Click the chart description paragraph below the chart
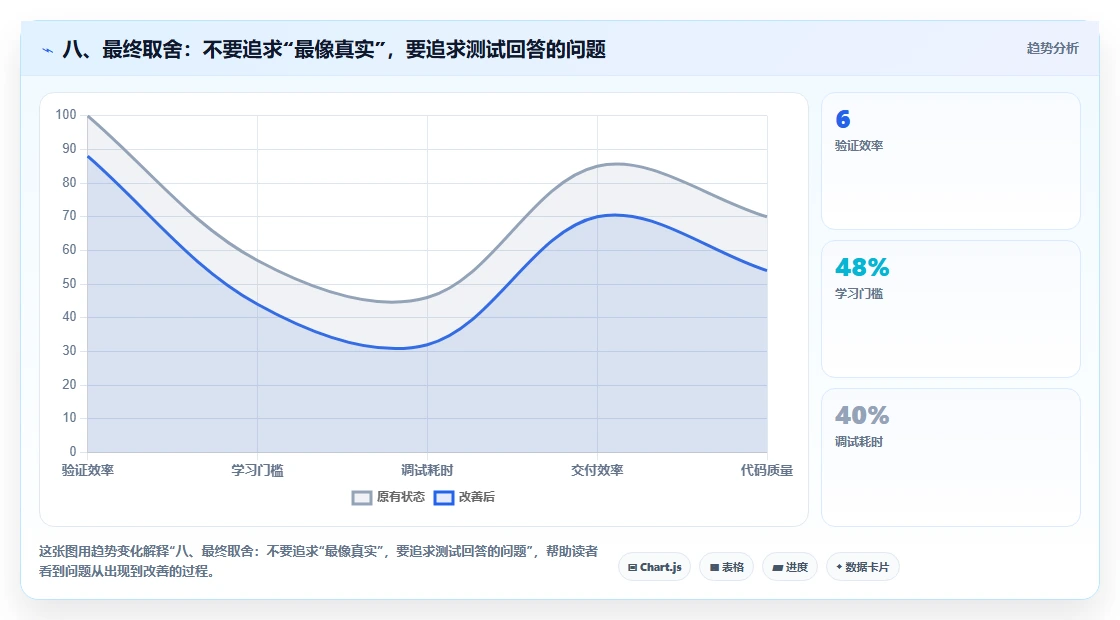 [x=319, y=561]
